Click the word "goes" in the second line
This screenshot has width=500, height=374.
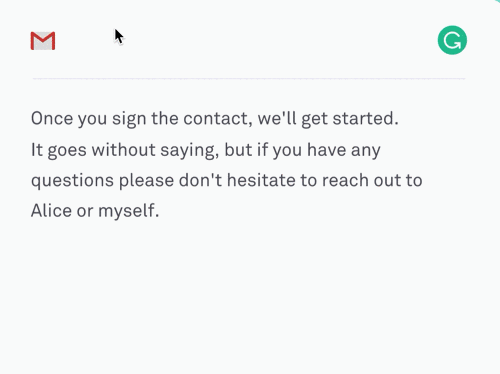click(x=67, y=150)
